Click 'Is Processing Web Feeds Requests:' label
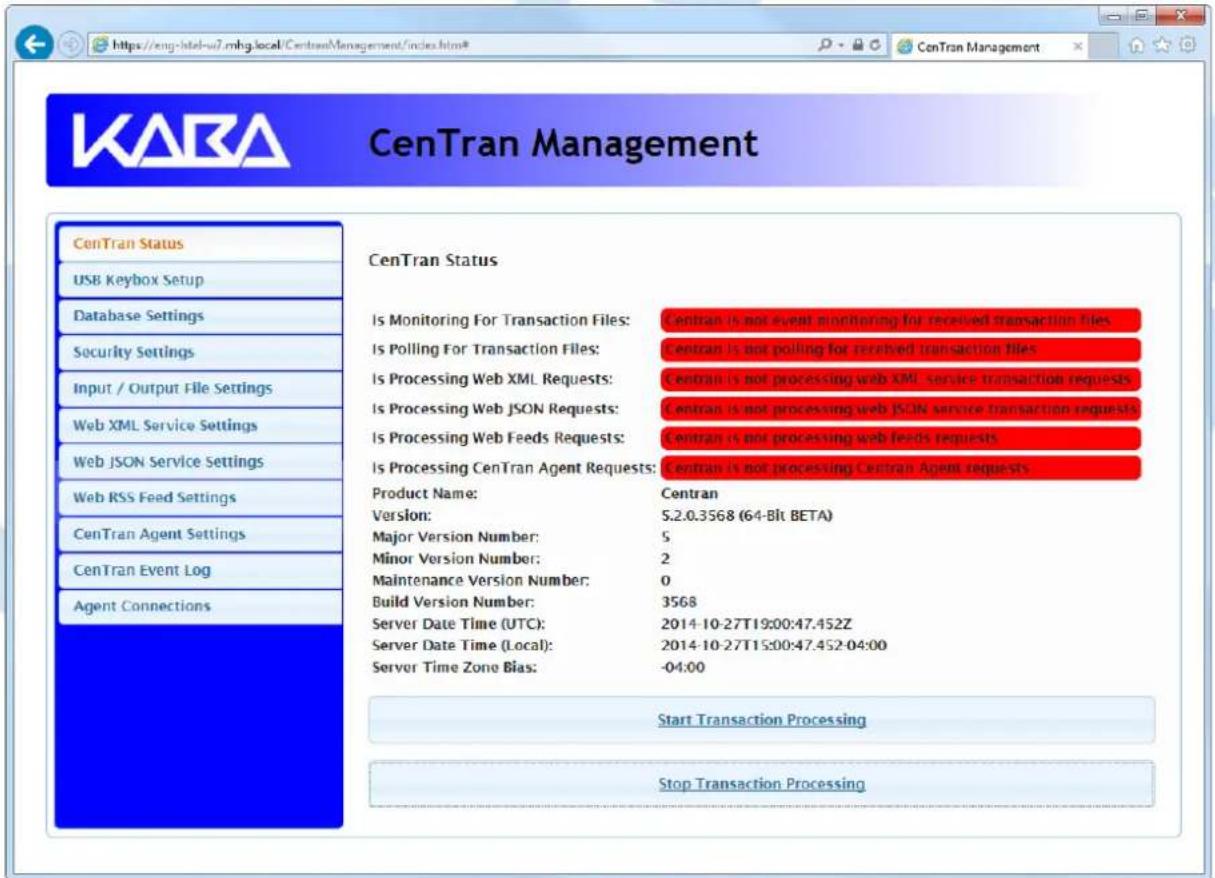Image resolution: width=1215 pixels, height=878 pixels. tap(498, 438)
